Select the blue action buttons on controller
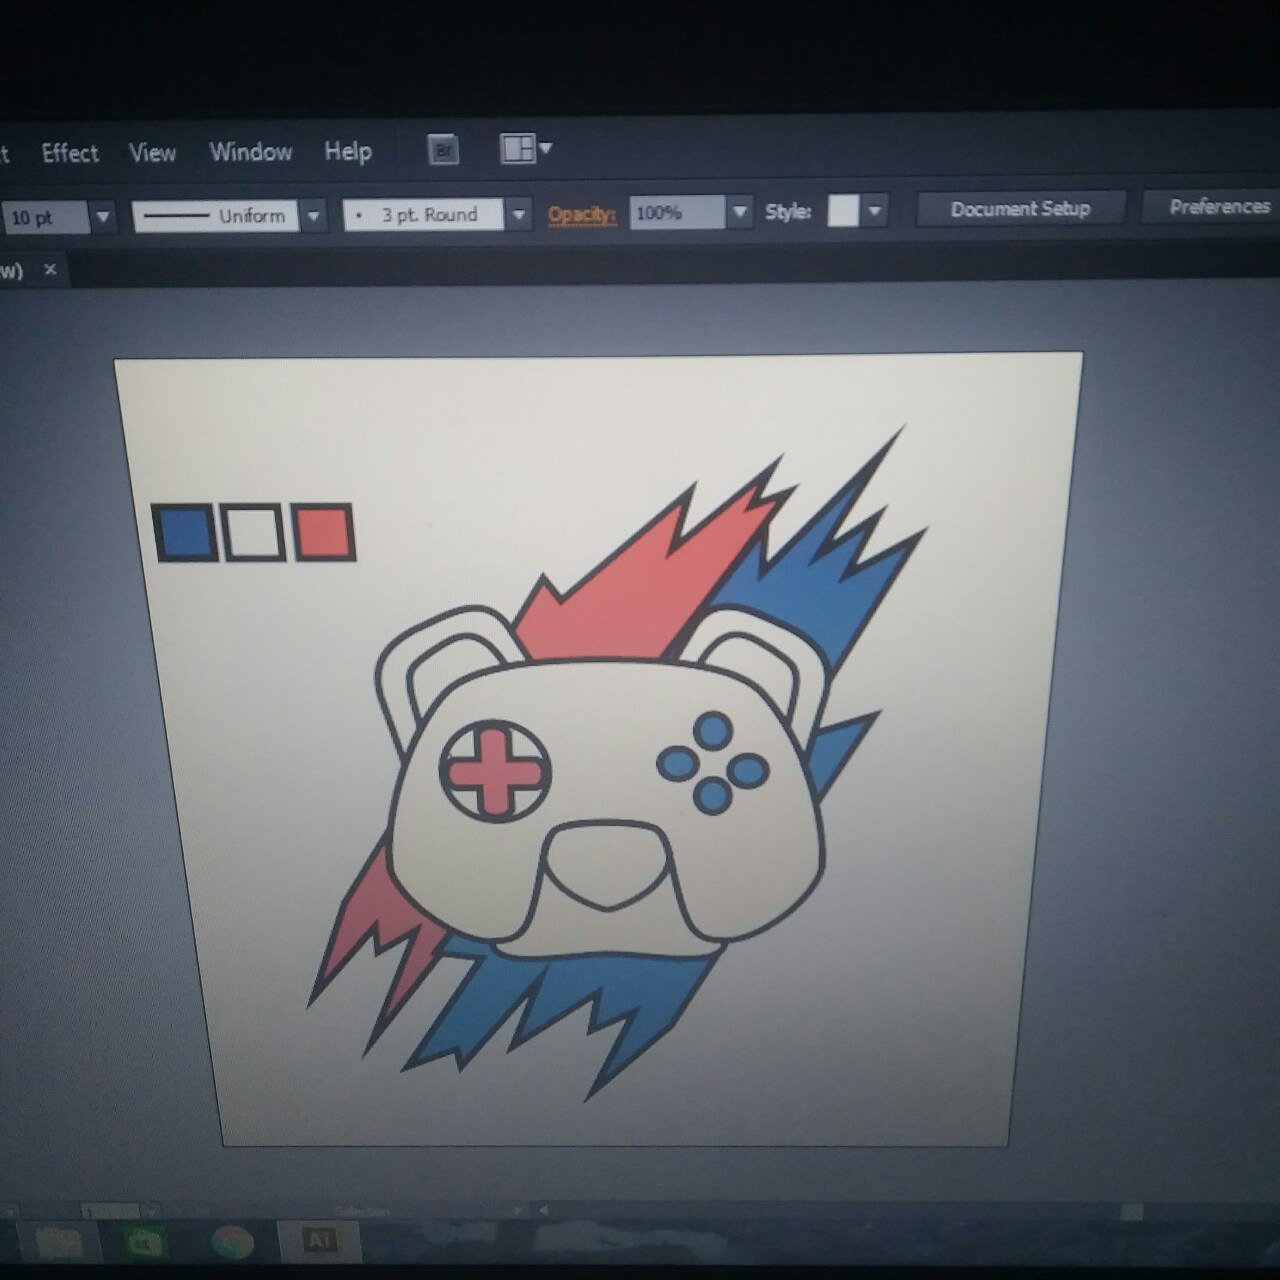Screen dimensions: 1280x1280 pos(713,762)
